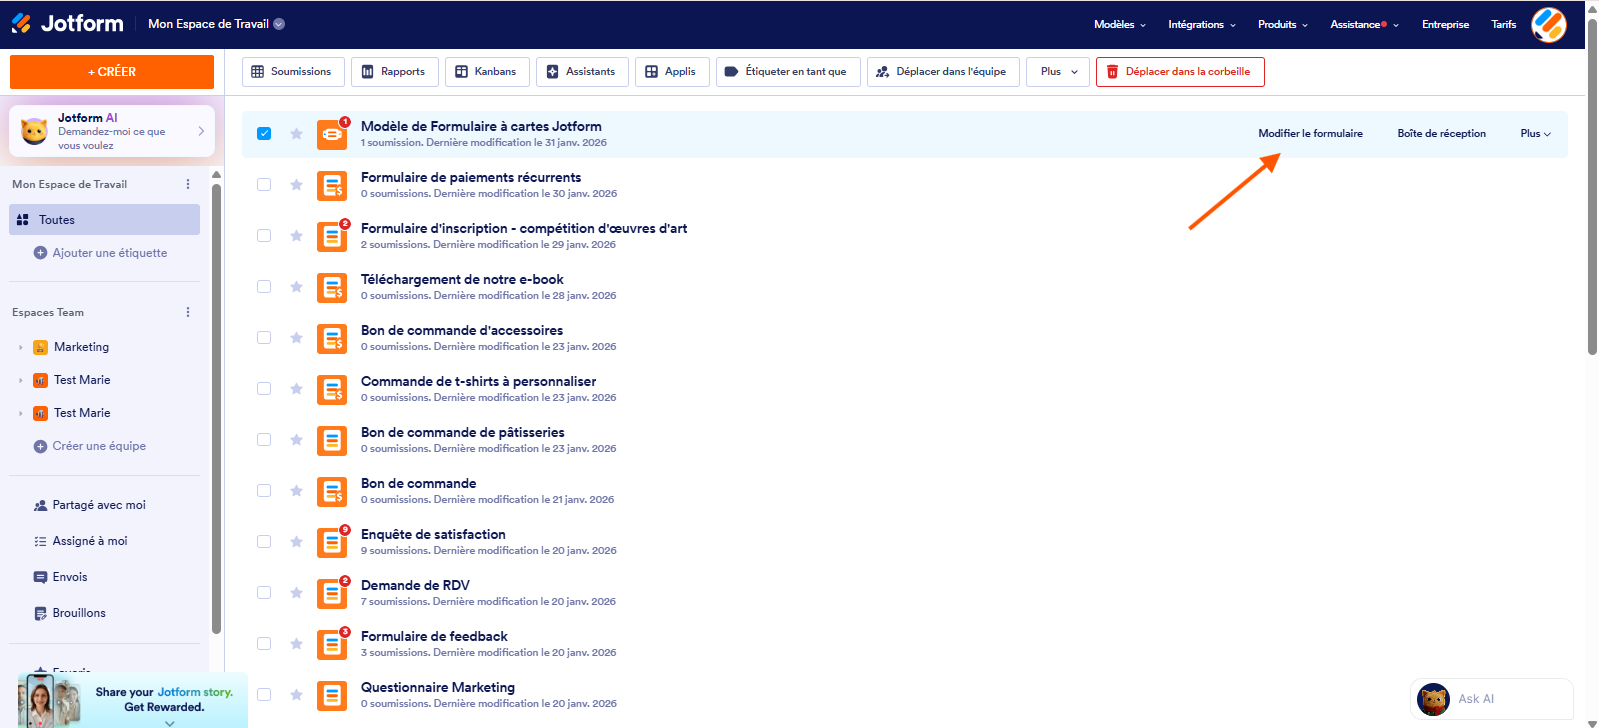Click Modifier le formulaire
Screen dimensions: 1599x728
[x=1310, y=133]
